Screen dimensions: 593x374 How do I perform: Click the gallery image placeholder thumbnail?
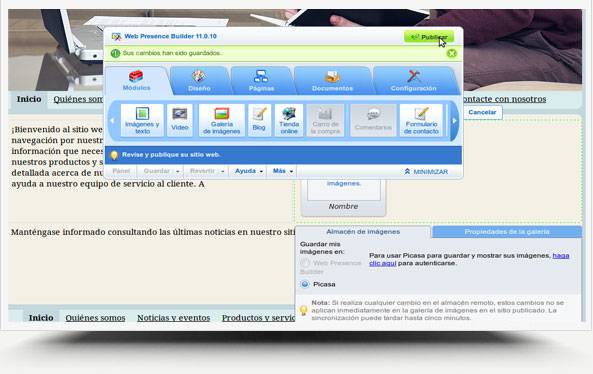point(344,190)
